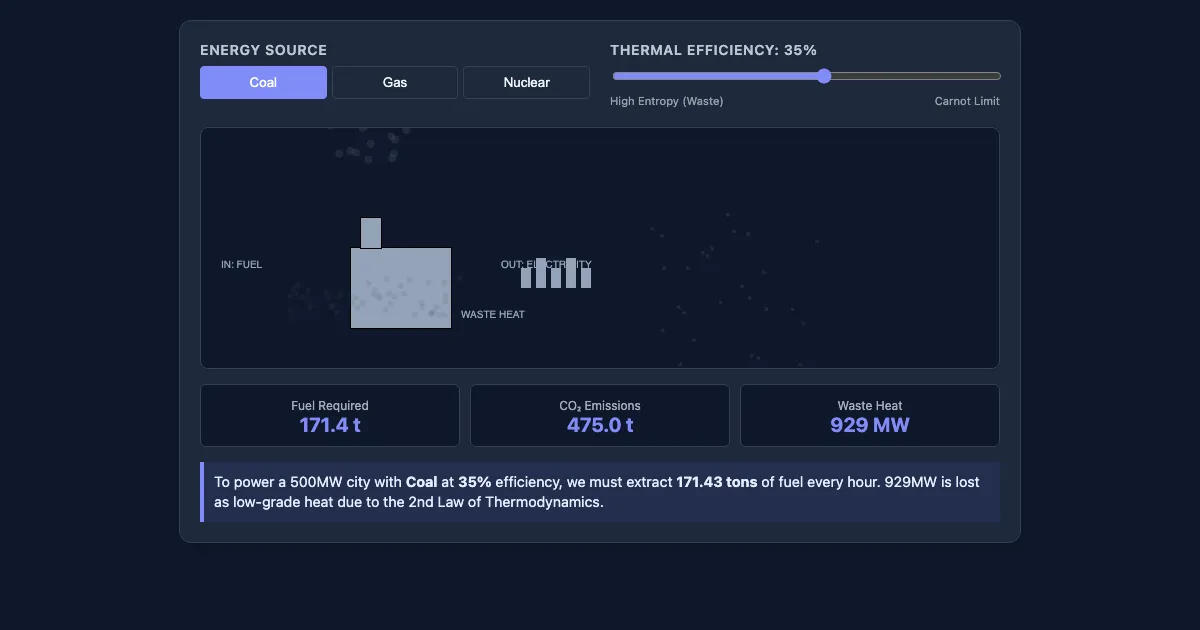Click the power plant building in simulation
1200x630 pixels.
point(401,288)
